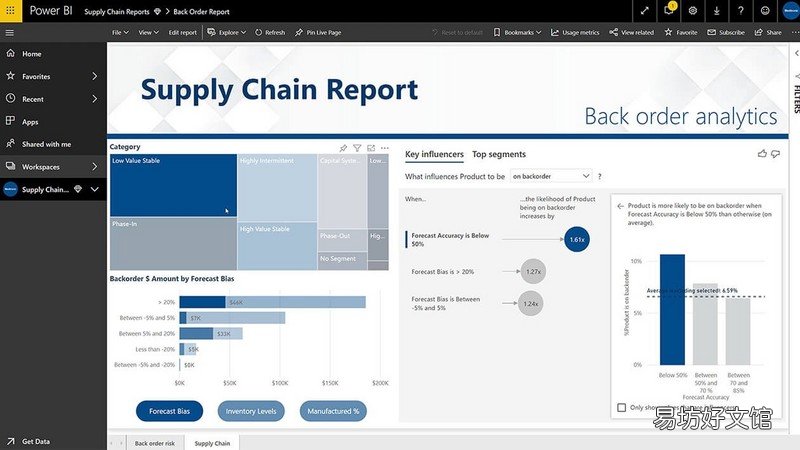
Task: Click Edit report
Action: (x=183, y=32)
